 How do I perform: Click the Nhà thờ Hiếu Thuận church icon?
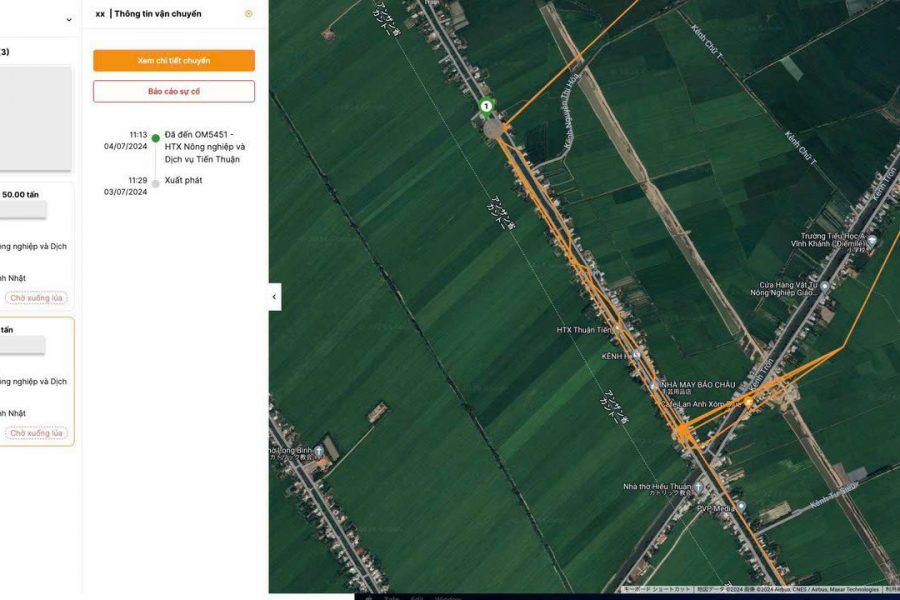[699, 487]
